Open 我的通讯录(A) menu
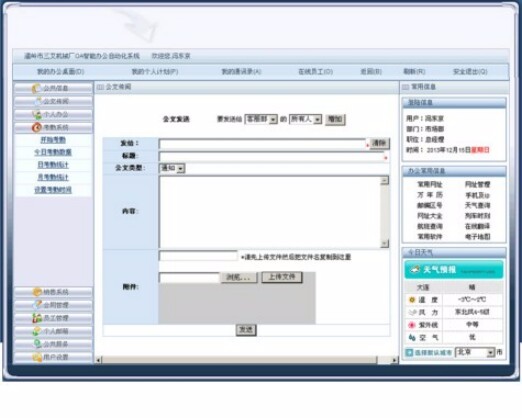Screen dimensions: 522x418 [x=241, y=72]
